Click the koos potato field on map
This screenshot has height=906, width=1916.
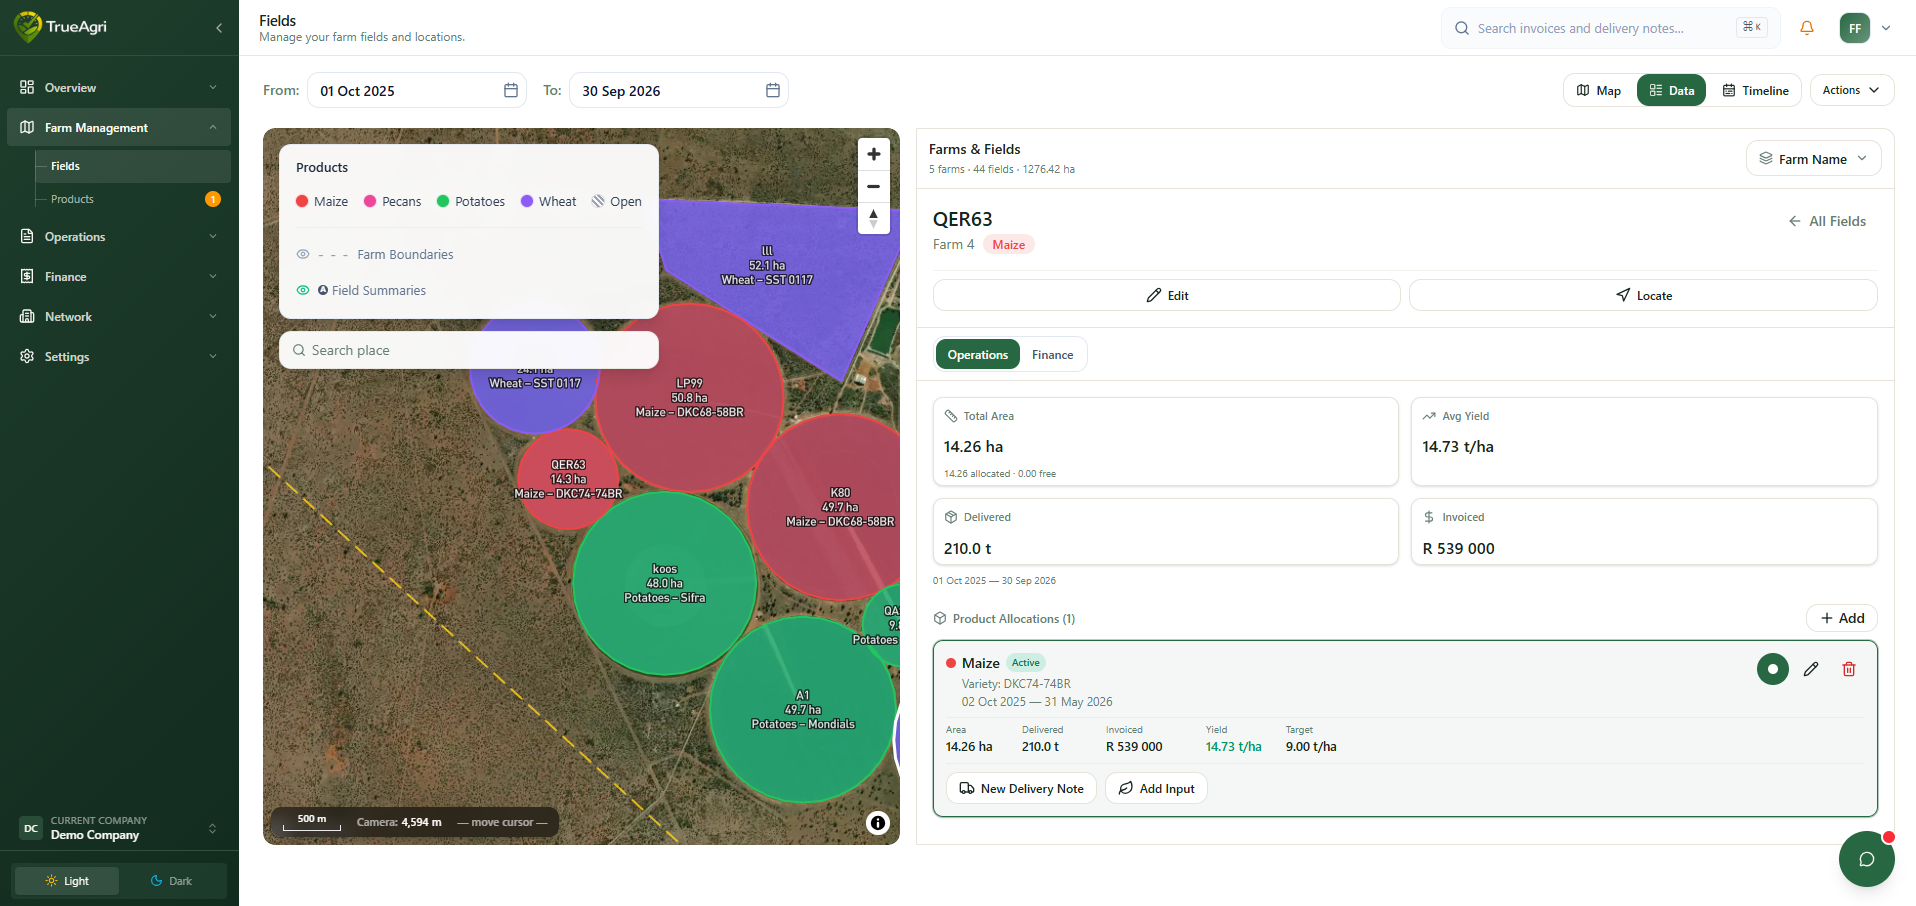[x=664, y=583]
